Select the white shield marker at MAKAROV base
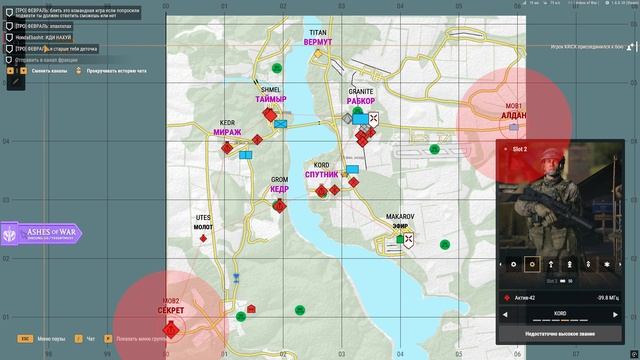Viewport: 640px width, 360px height. tap(409, 240)
